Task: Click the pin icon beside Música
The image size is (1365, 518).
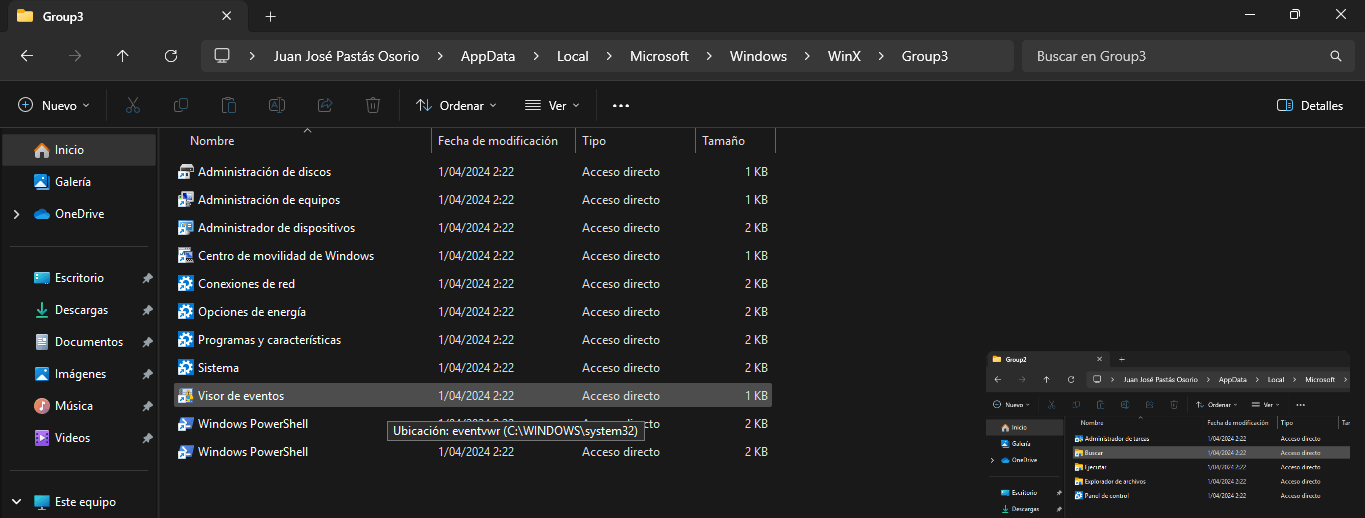Action: point(147,406)
